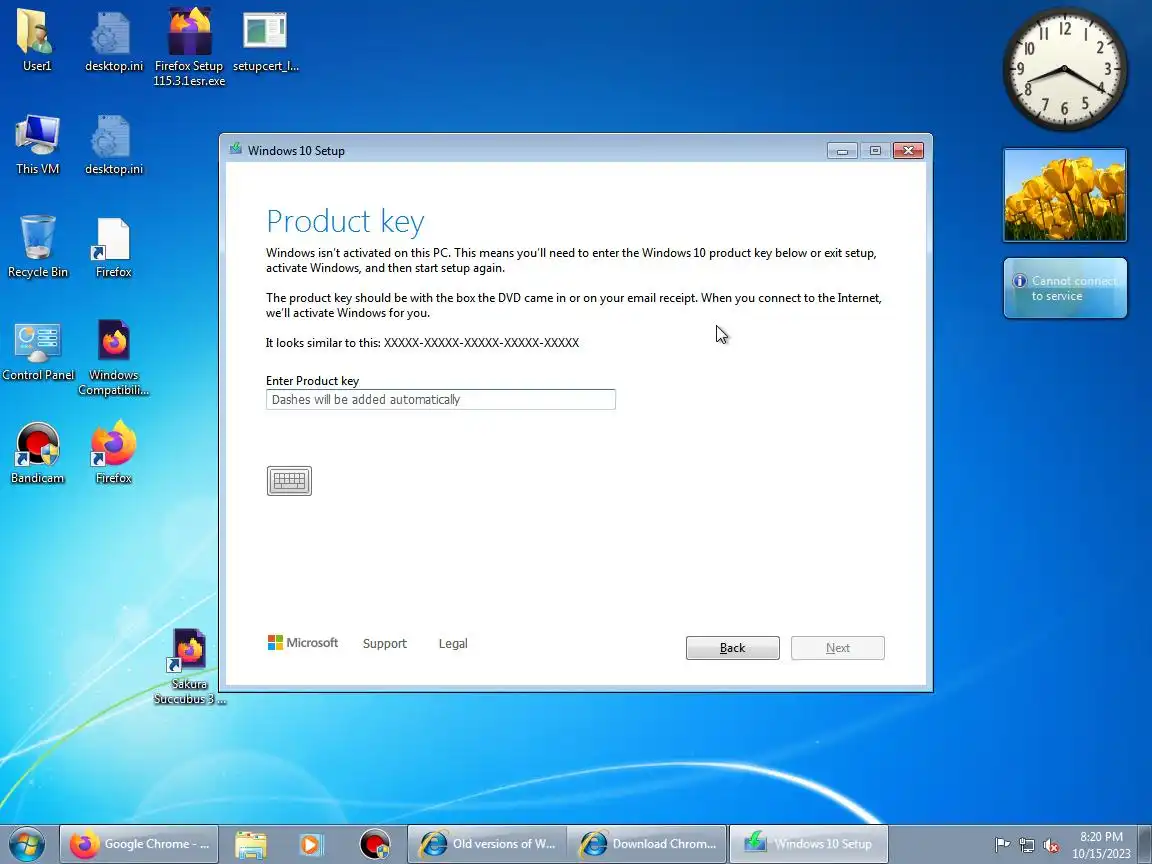Click the analog clock gadget
Screen dimensions: 1152x864
point(1065,69)
